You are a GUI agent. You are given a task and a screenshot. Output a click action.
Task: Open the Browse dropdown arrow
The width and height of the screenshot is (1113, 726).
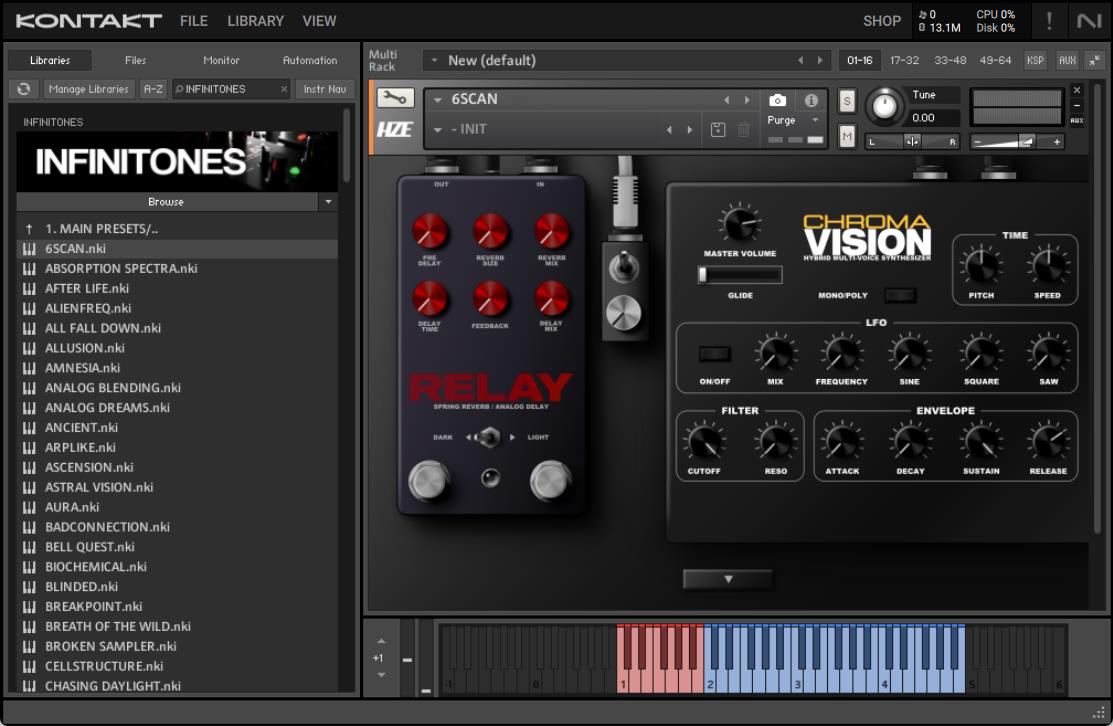coord(327,202)
